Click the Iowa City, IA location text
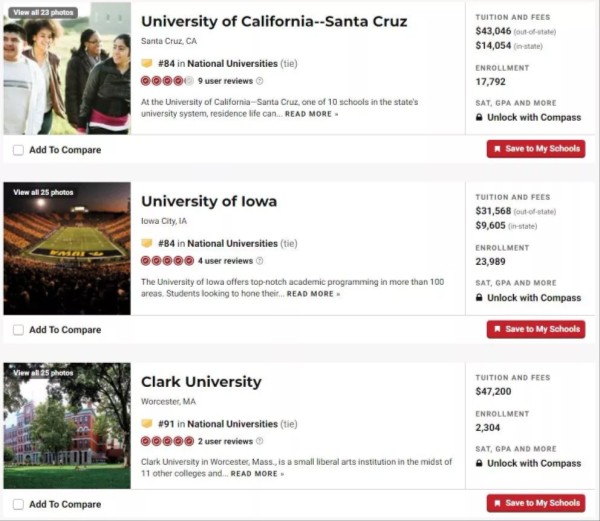The image size is (600, 521). tap(164, 221)
